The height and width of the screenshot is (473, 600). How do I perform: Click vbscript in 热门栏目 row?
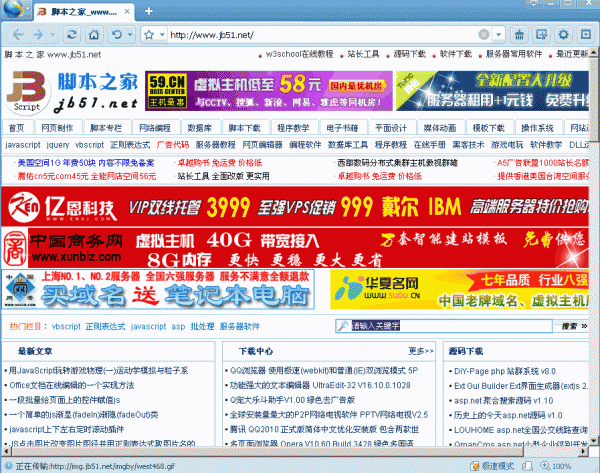pyautogui.click(x=66, y=326)
